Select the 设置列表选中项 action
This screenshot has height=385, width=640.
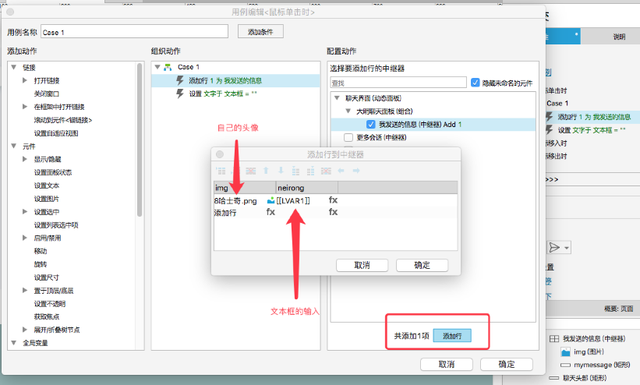[x=56, y=225]
